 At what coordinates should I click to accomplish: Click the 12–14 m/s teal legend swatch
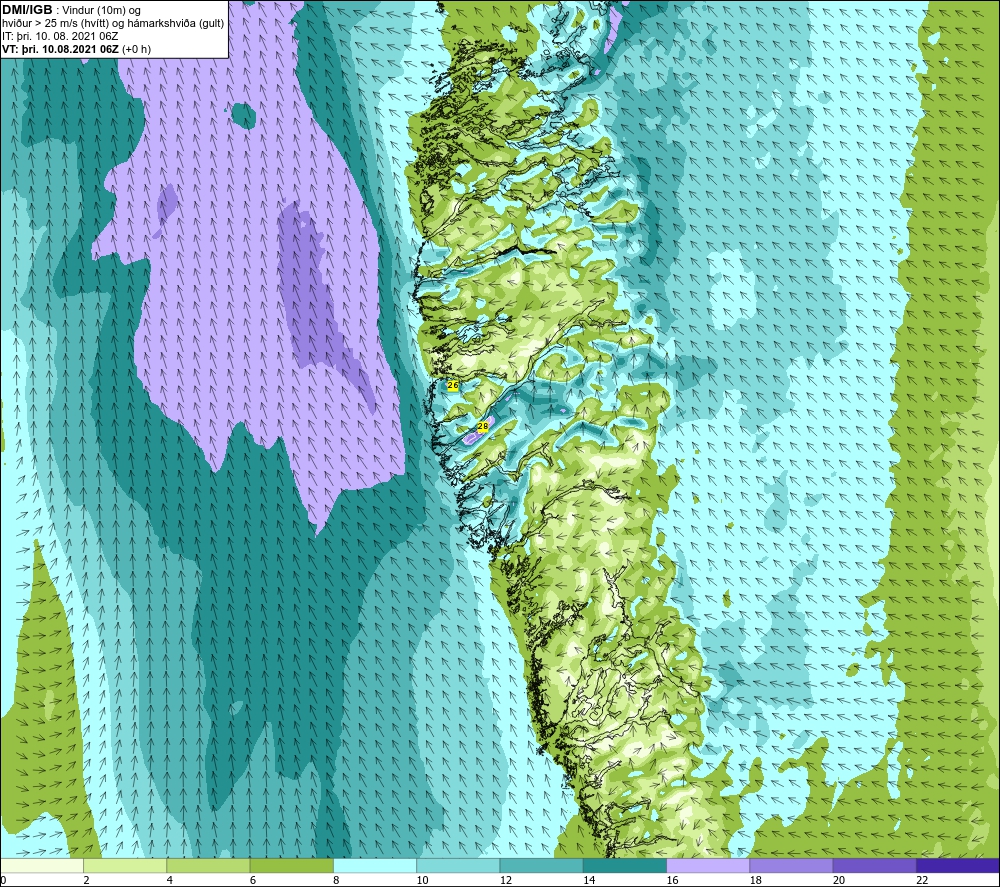[x=541, y=865]
